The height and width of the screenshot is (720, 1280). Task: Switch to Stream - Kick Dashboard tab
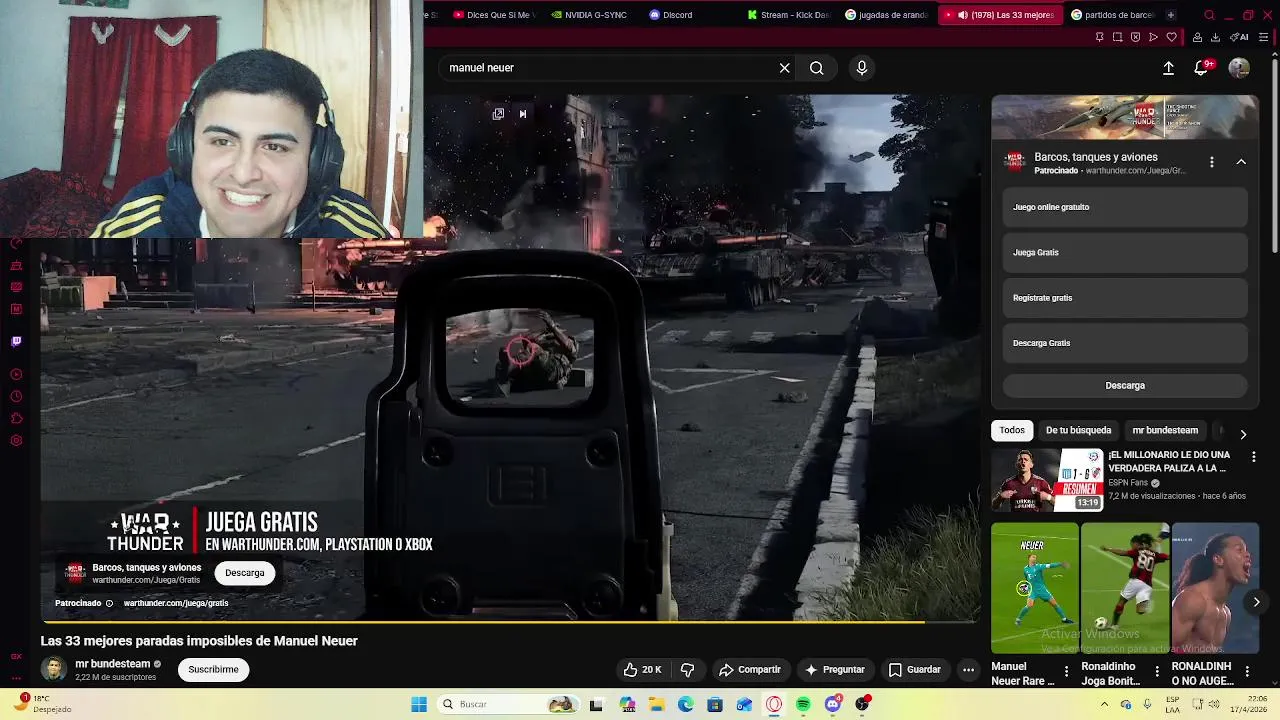[x=789, y=15]
